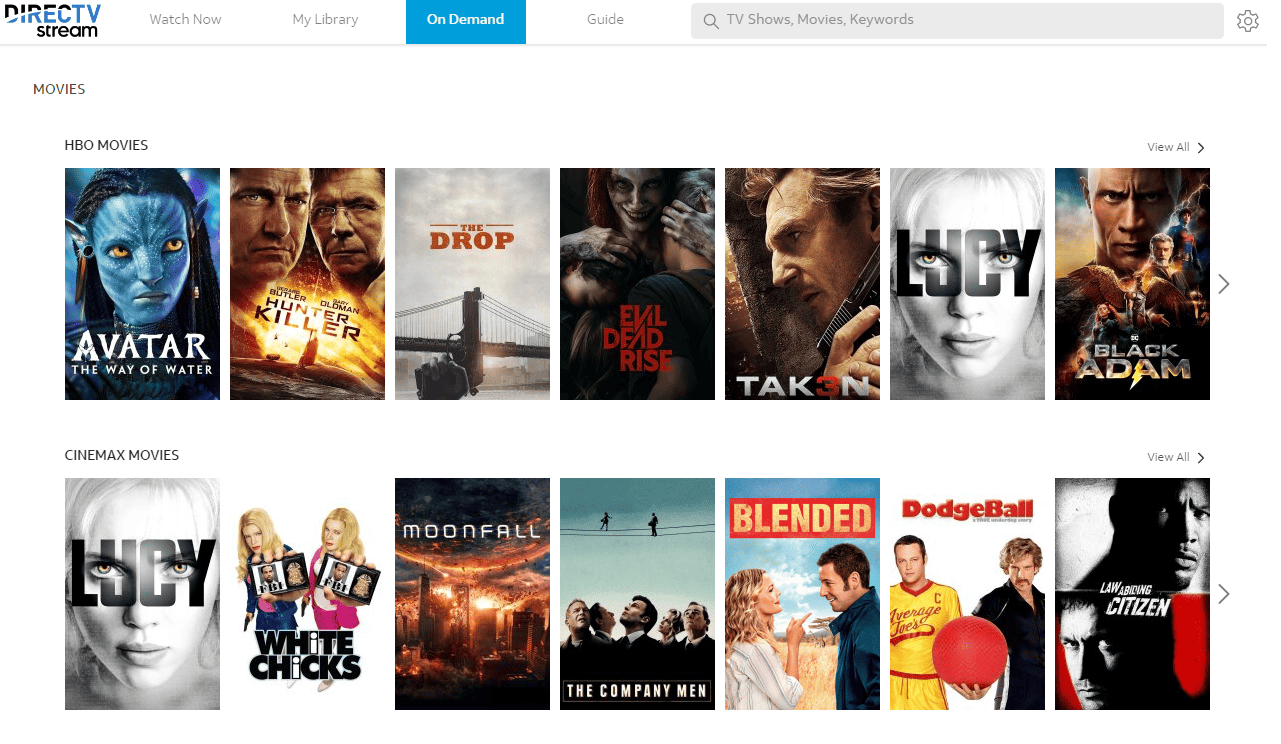Open the Watch Now section
1281x744 pixels.
[185, 19]
